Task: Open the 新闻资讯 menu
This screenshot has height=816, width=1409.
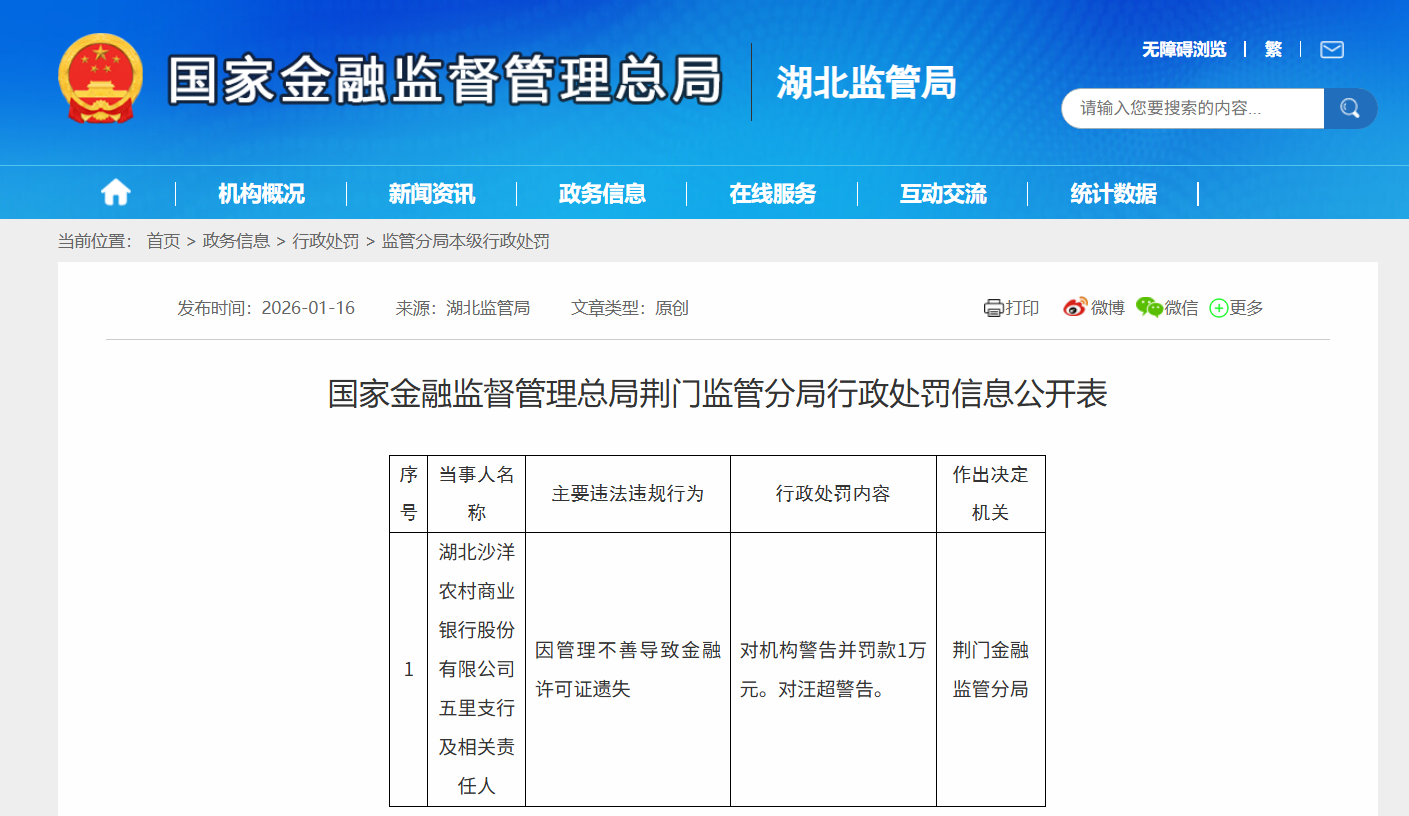Action: 429,192
